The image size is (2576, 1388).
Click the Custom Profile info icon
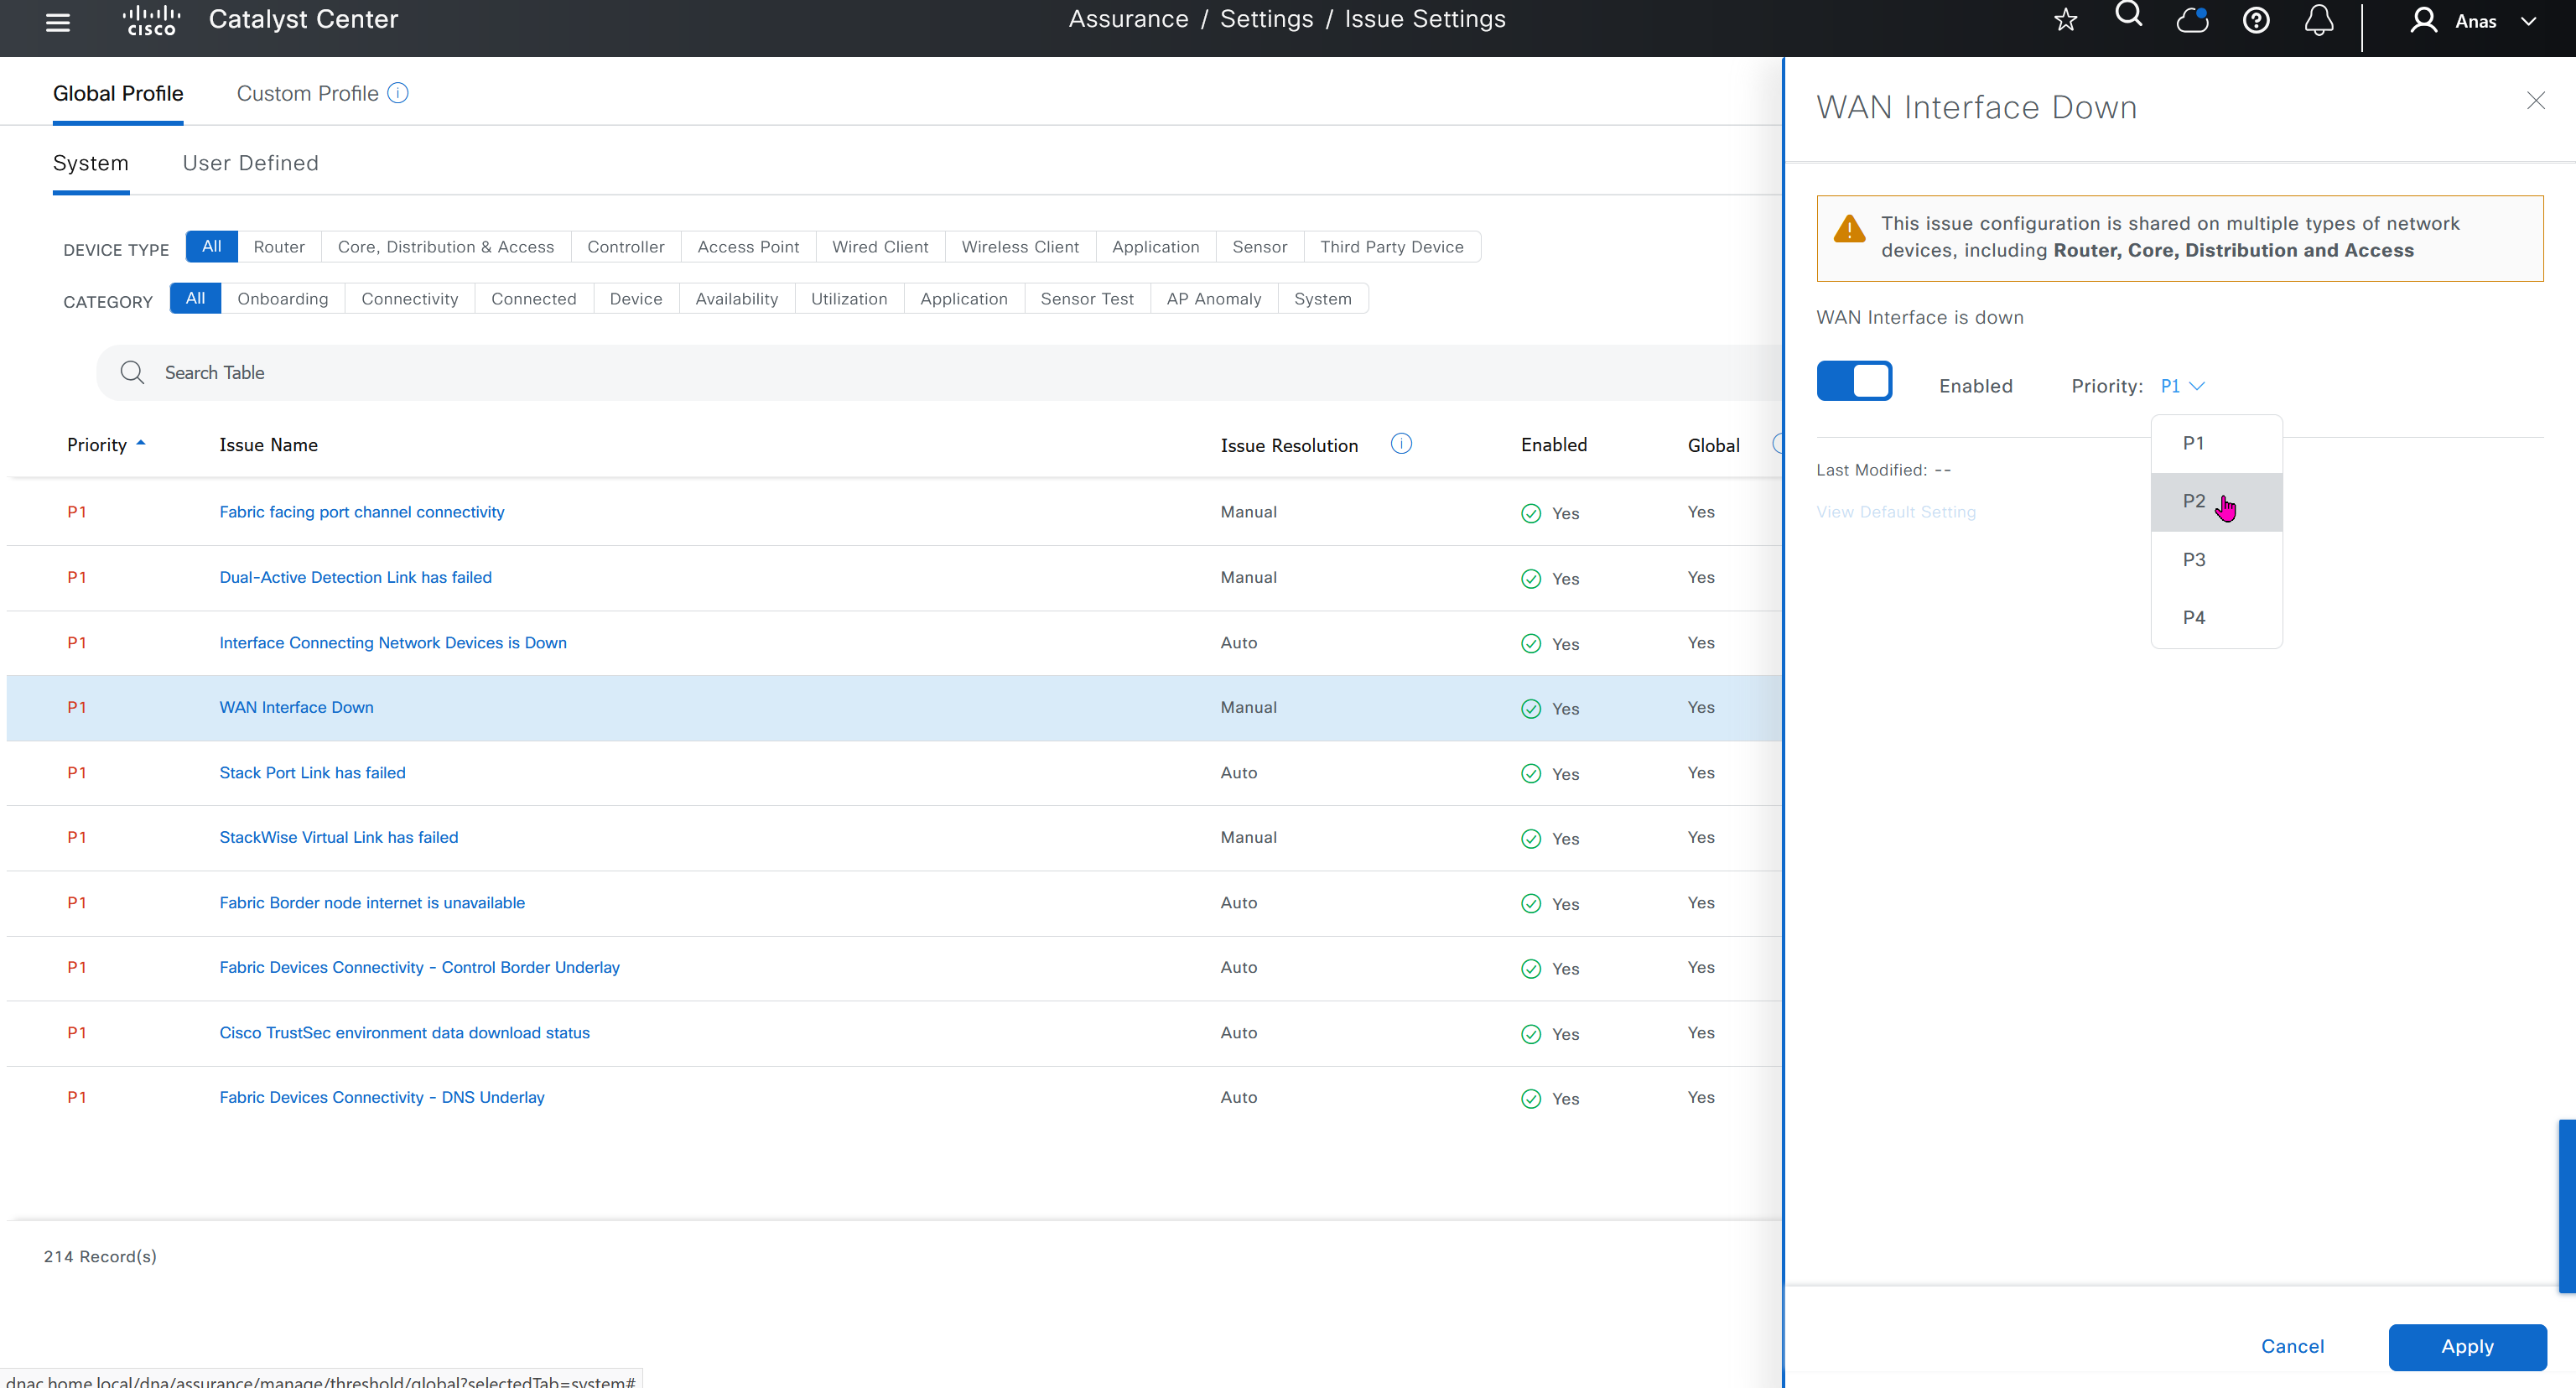coord(398,93)
